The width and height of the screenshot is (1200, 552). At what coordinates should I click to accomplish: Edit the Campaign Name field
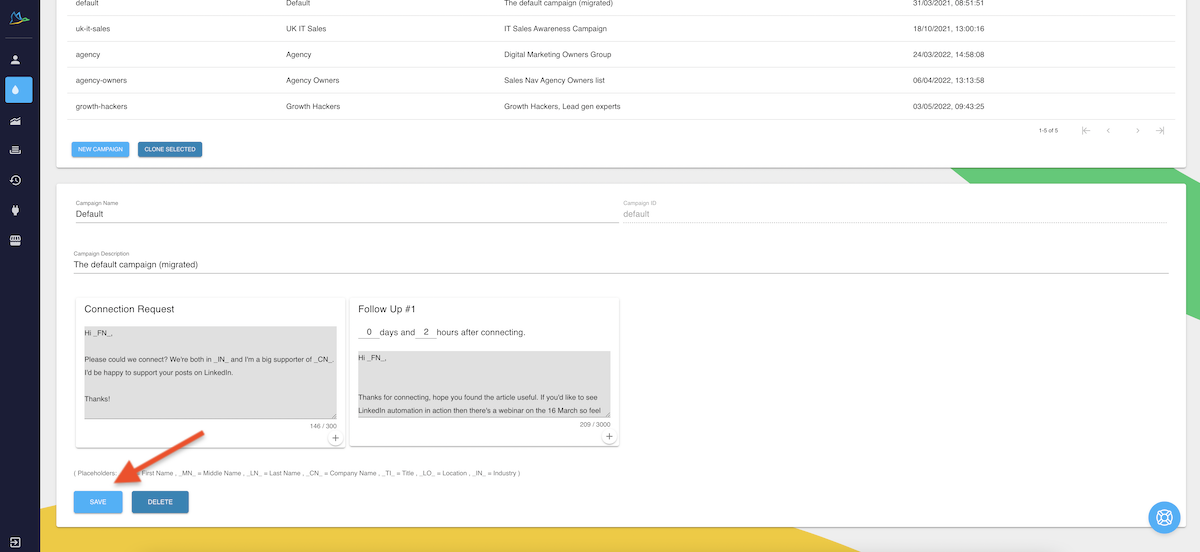[x=346, y=214]
